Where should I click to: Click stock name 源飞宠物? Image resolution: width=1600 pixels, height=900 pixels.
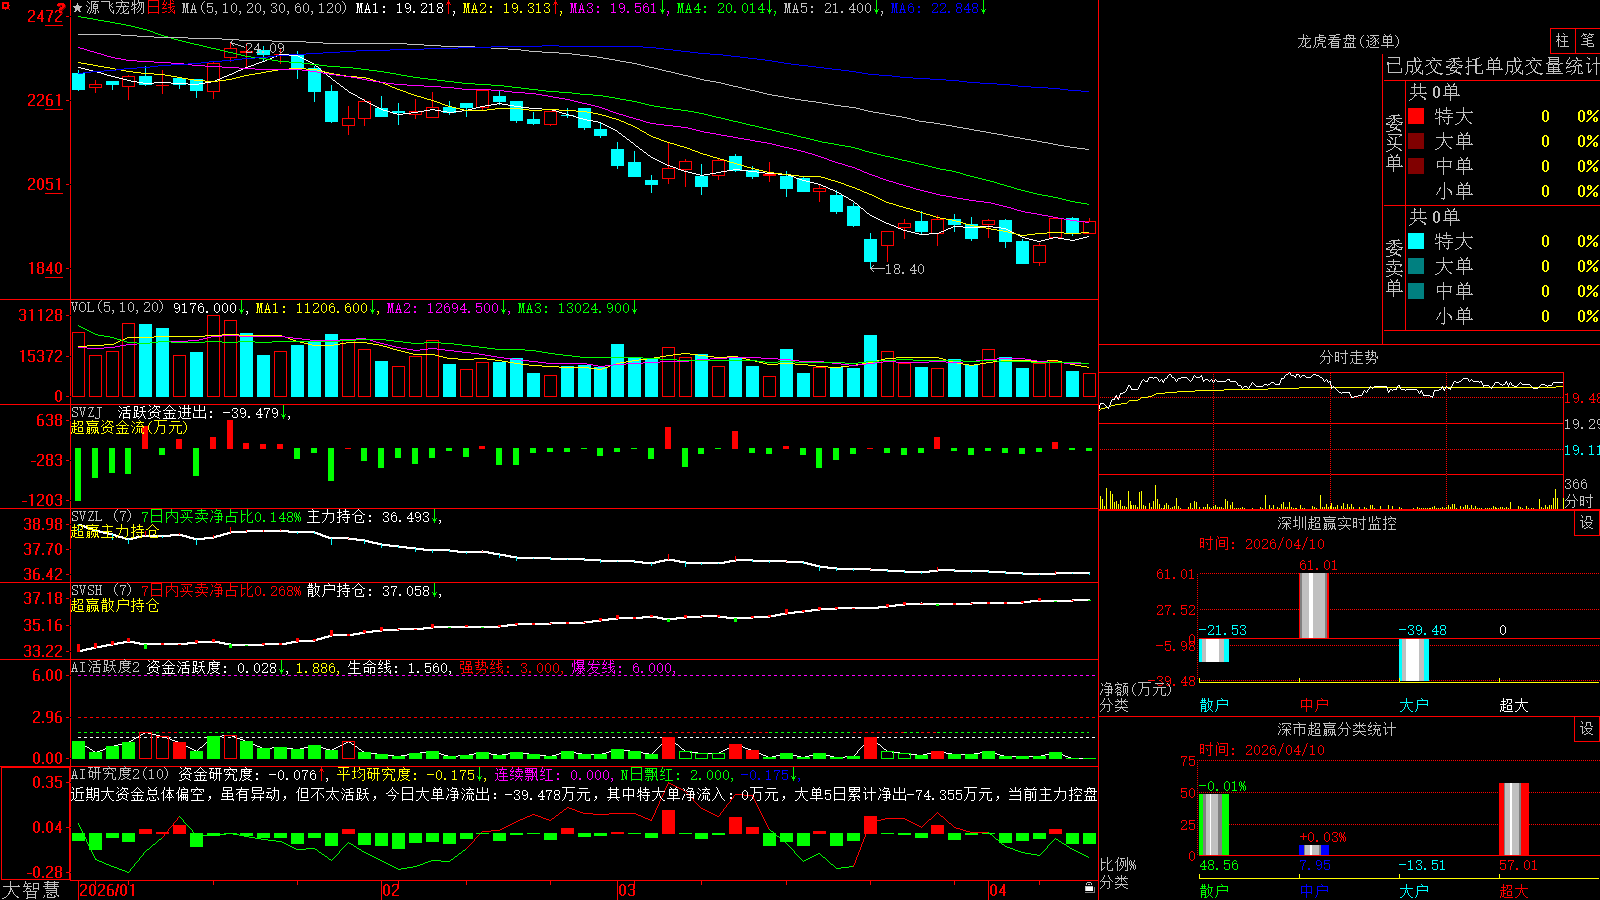(115, 8)
